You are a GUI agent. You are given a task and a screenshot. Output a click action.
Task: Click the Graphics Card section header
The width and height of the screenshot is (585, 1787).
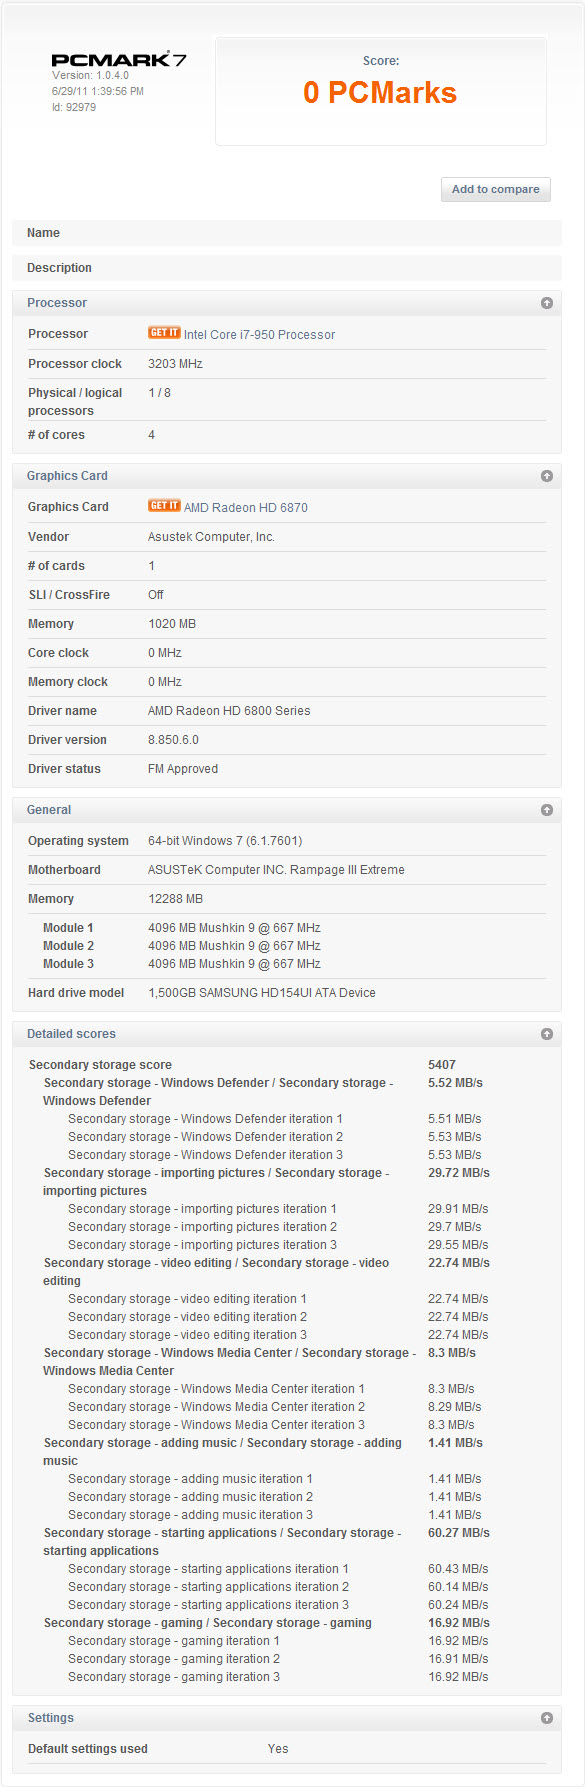[287, 476]
